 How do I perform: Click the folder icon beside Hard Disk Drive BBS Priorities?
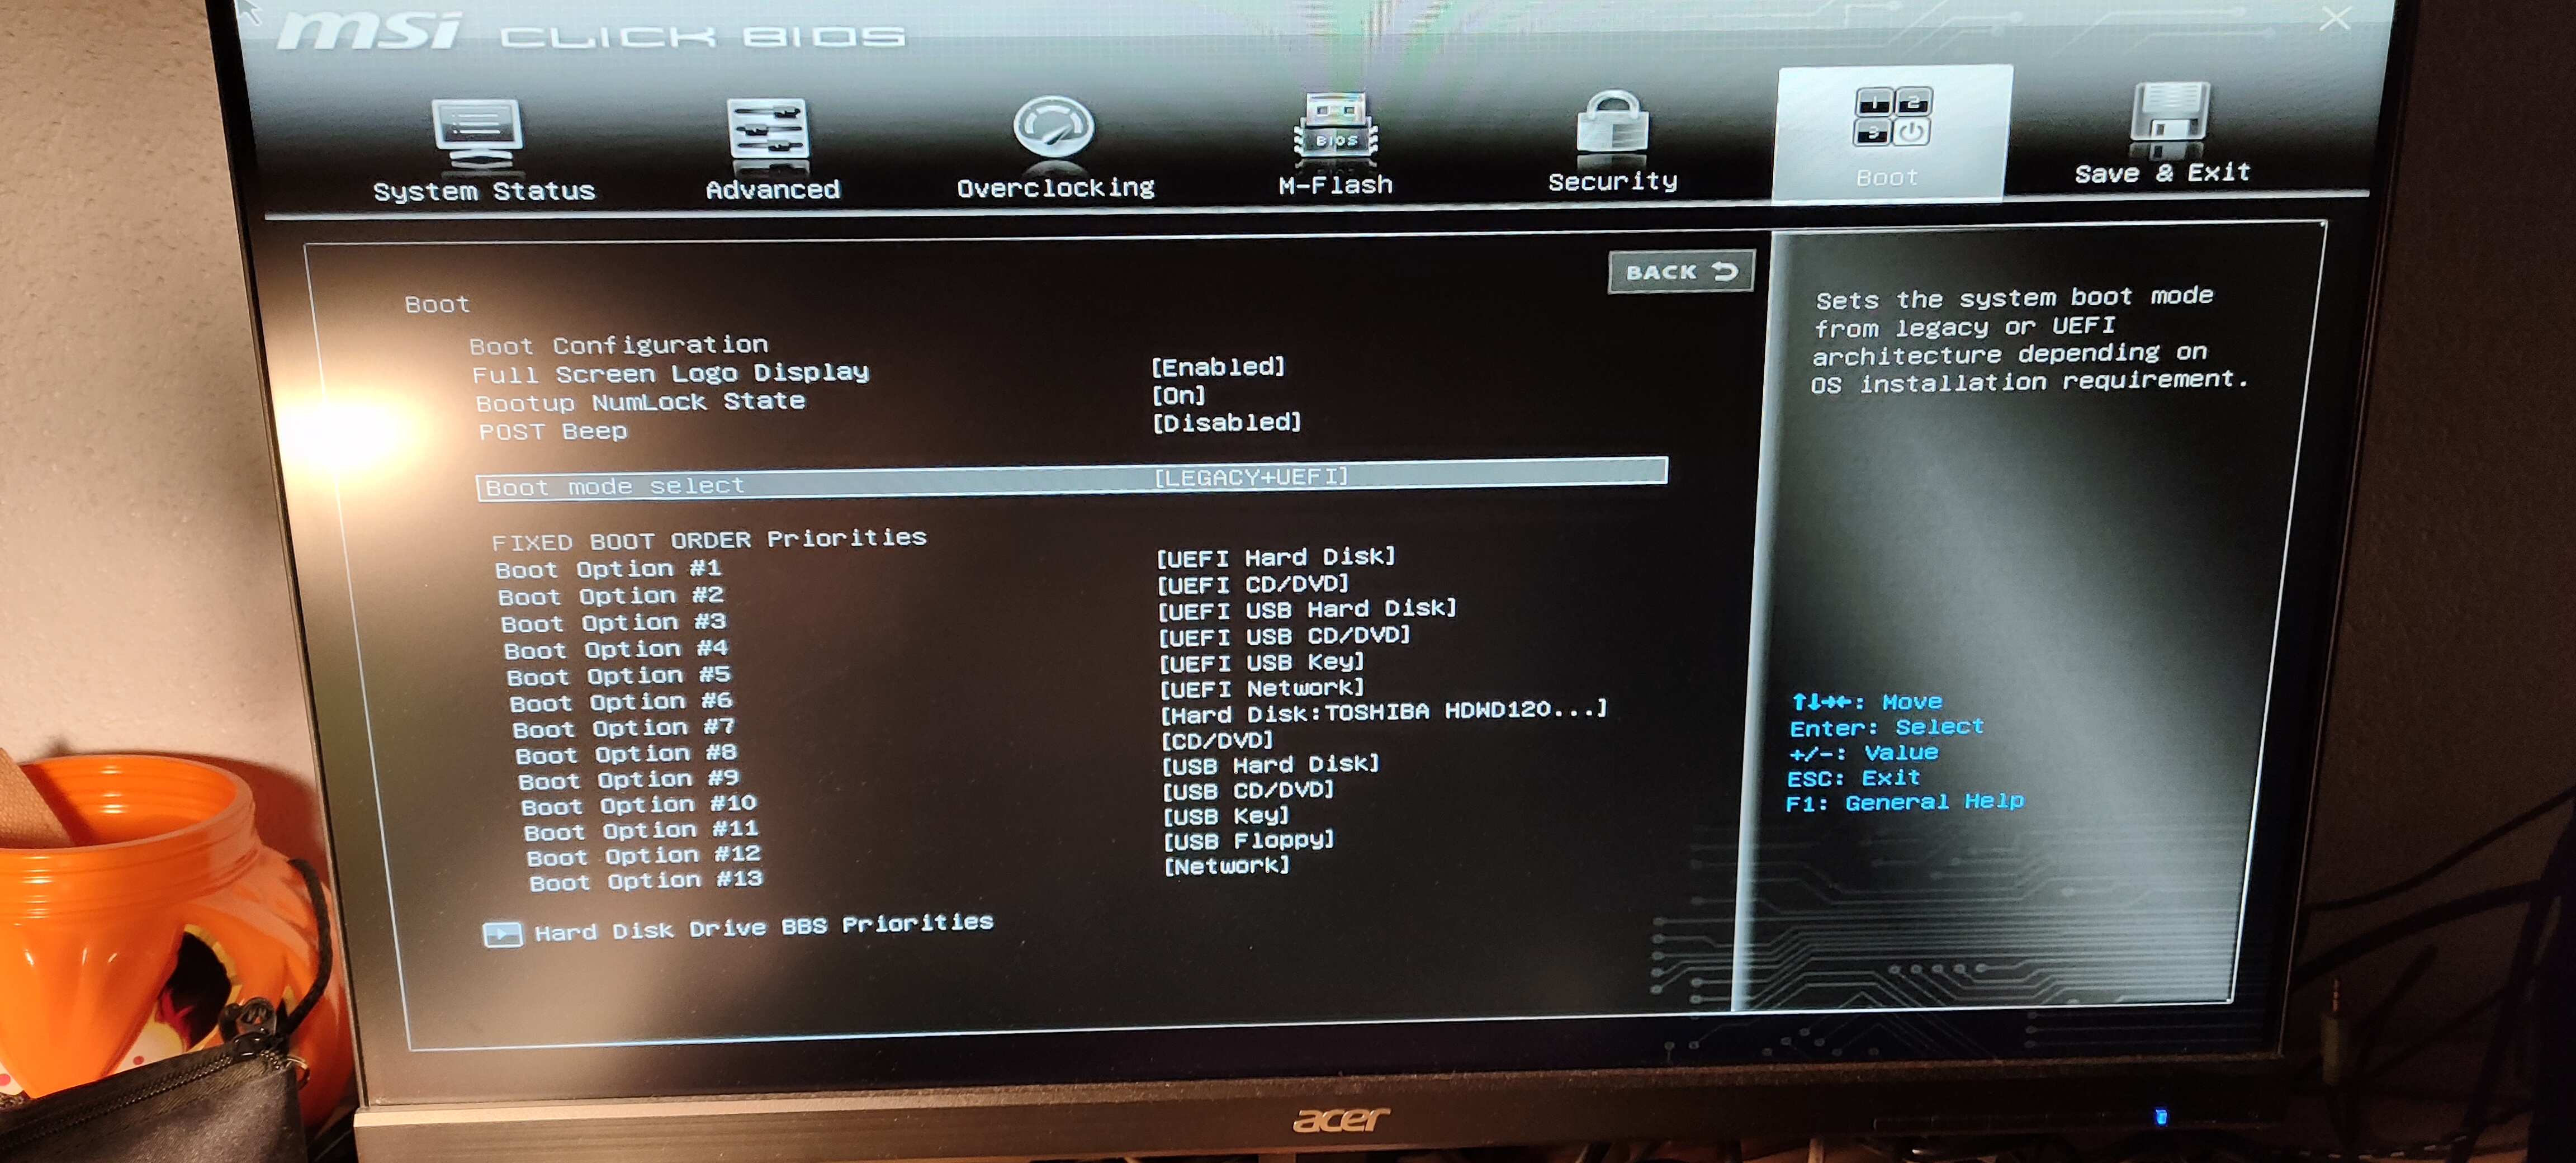pos(502,934)
